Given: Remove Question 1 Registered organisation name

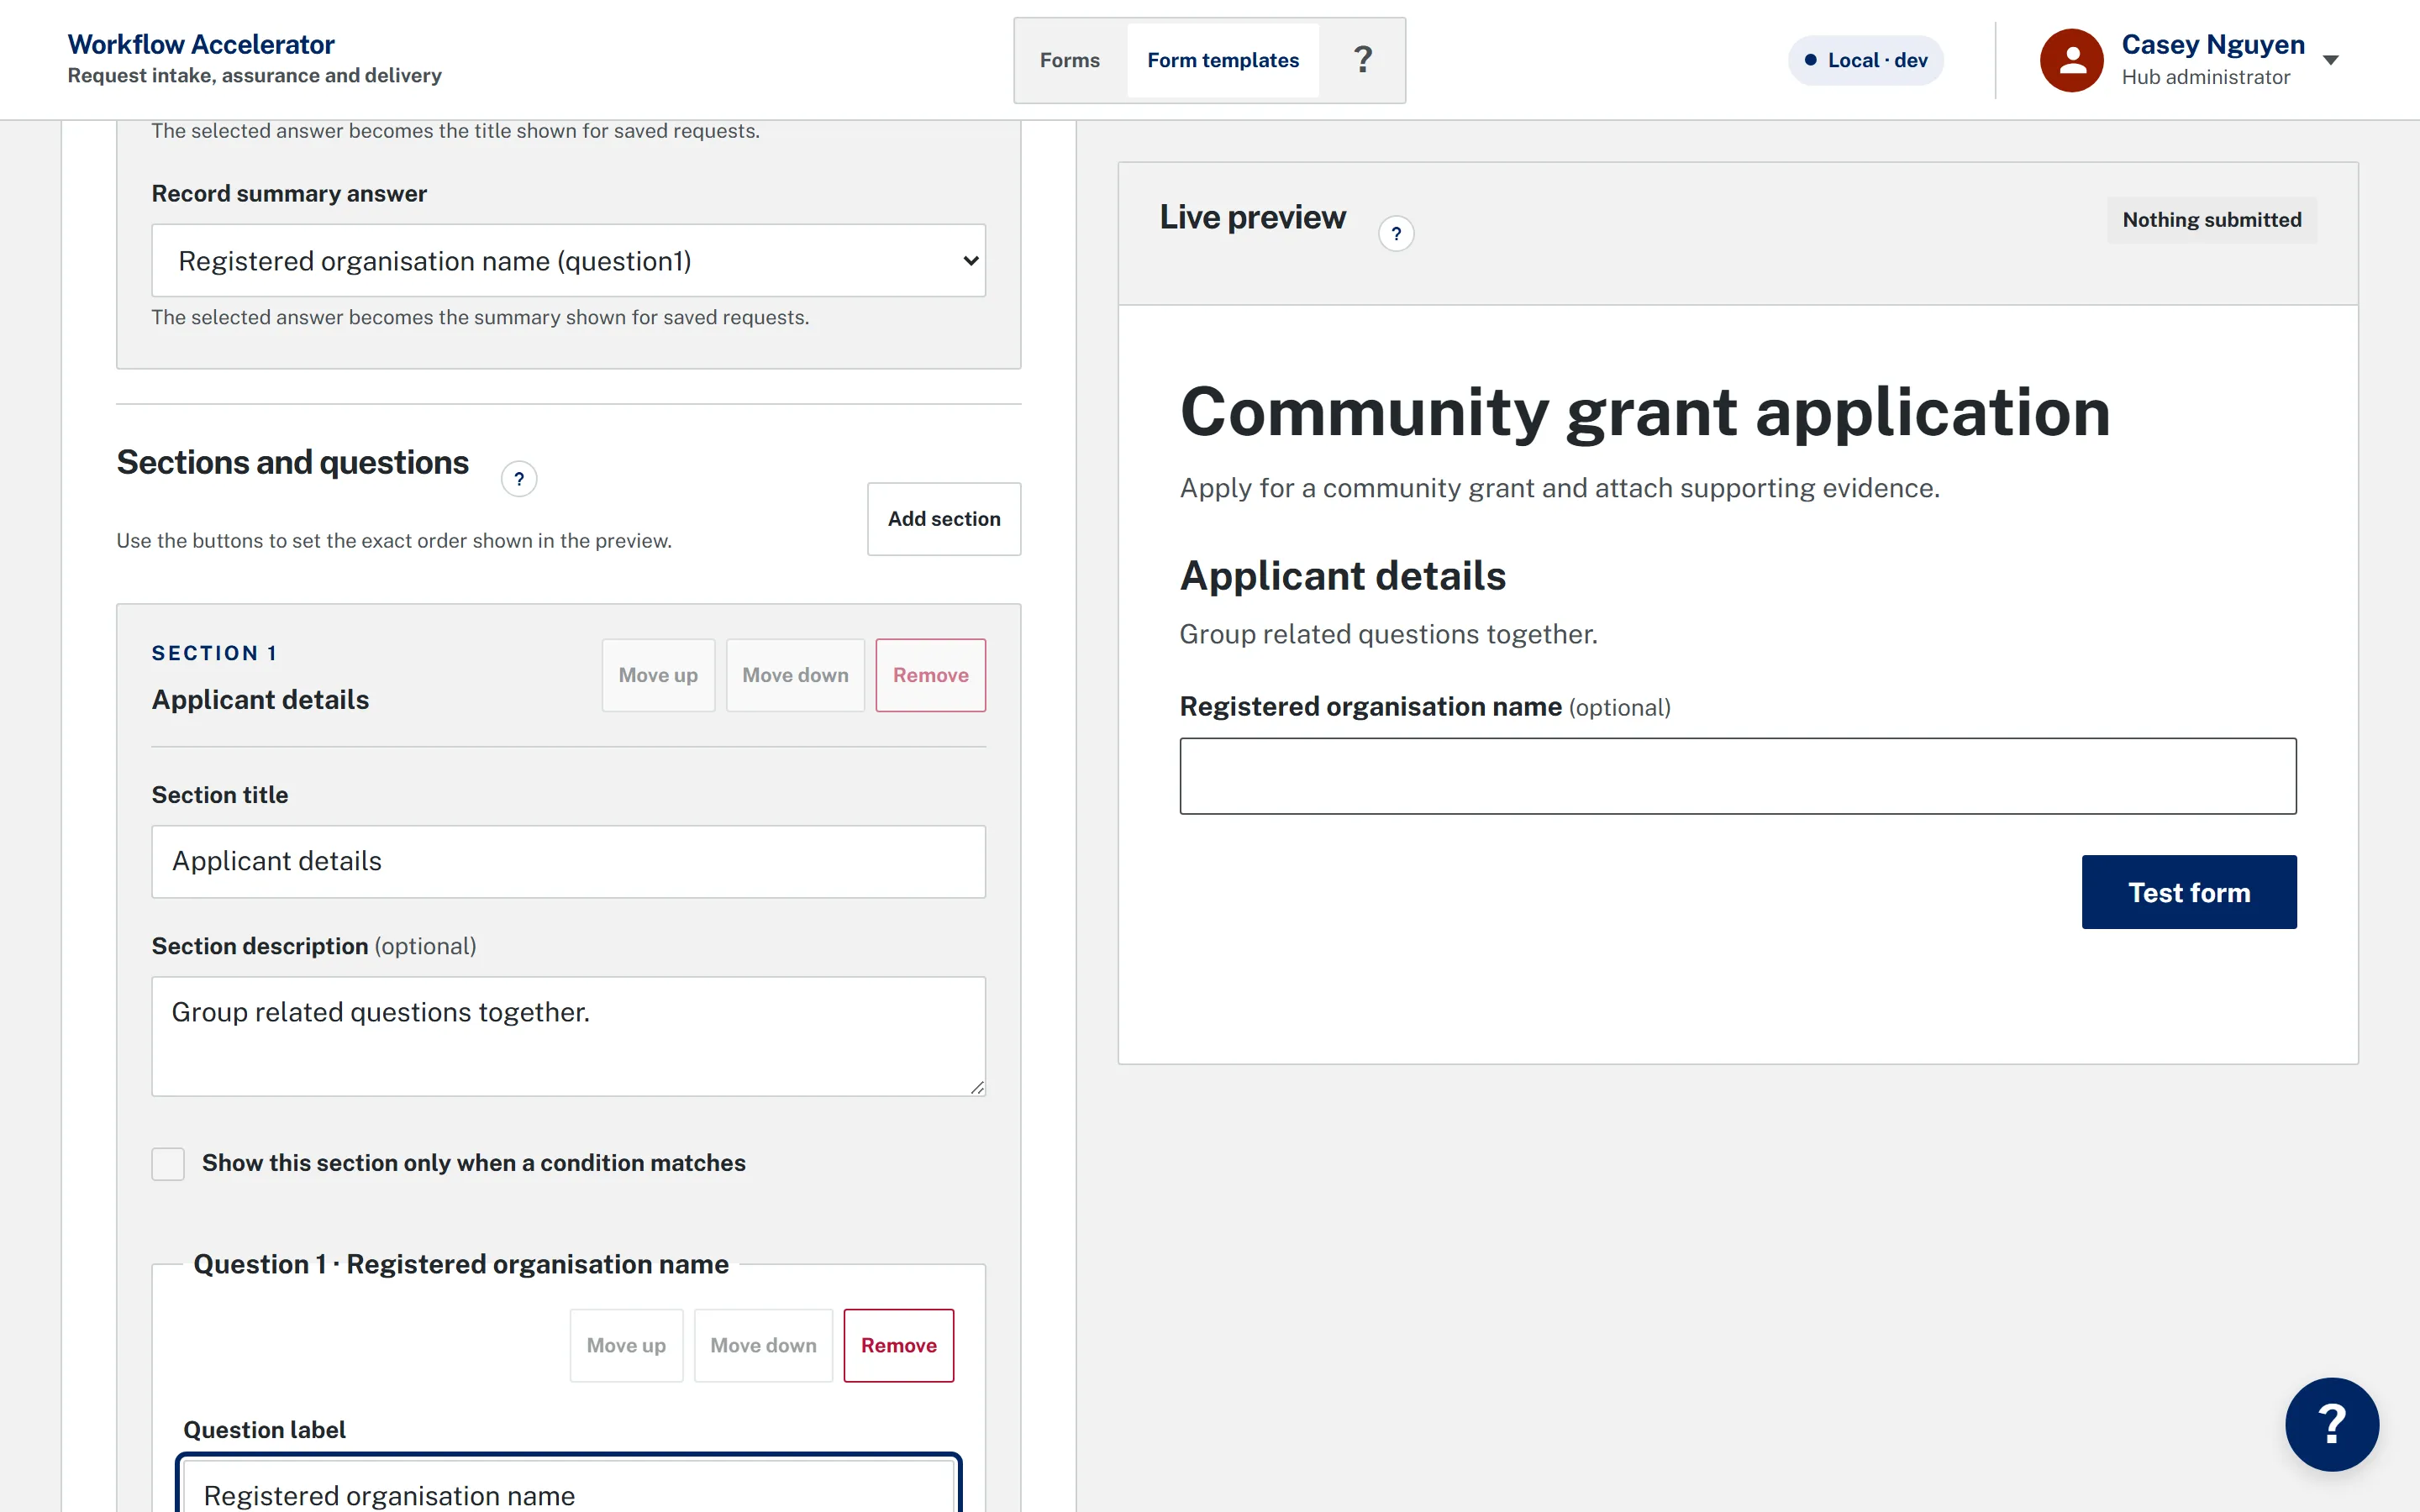Looking at the screenshot, I should click(898, 1345).
